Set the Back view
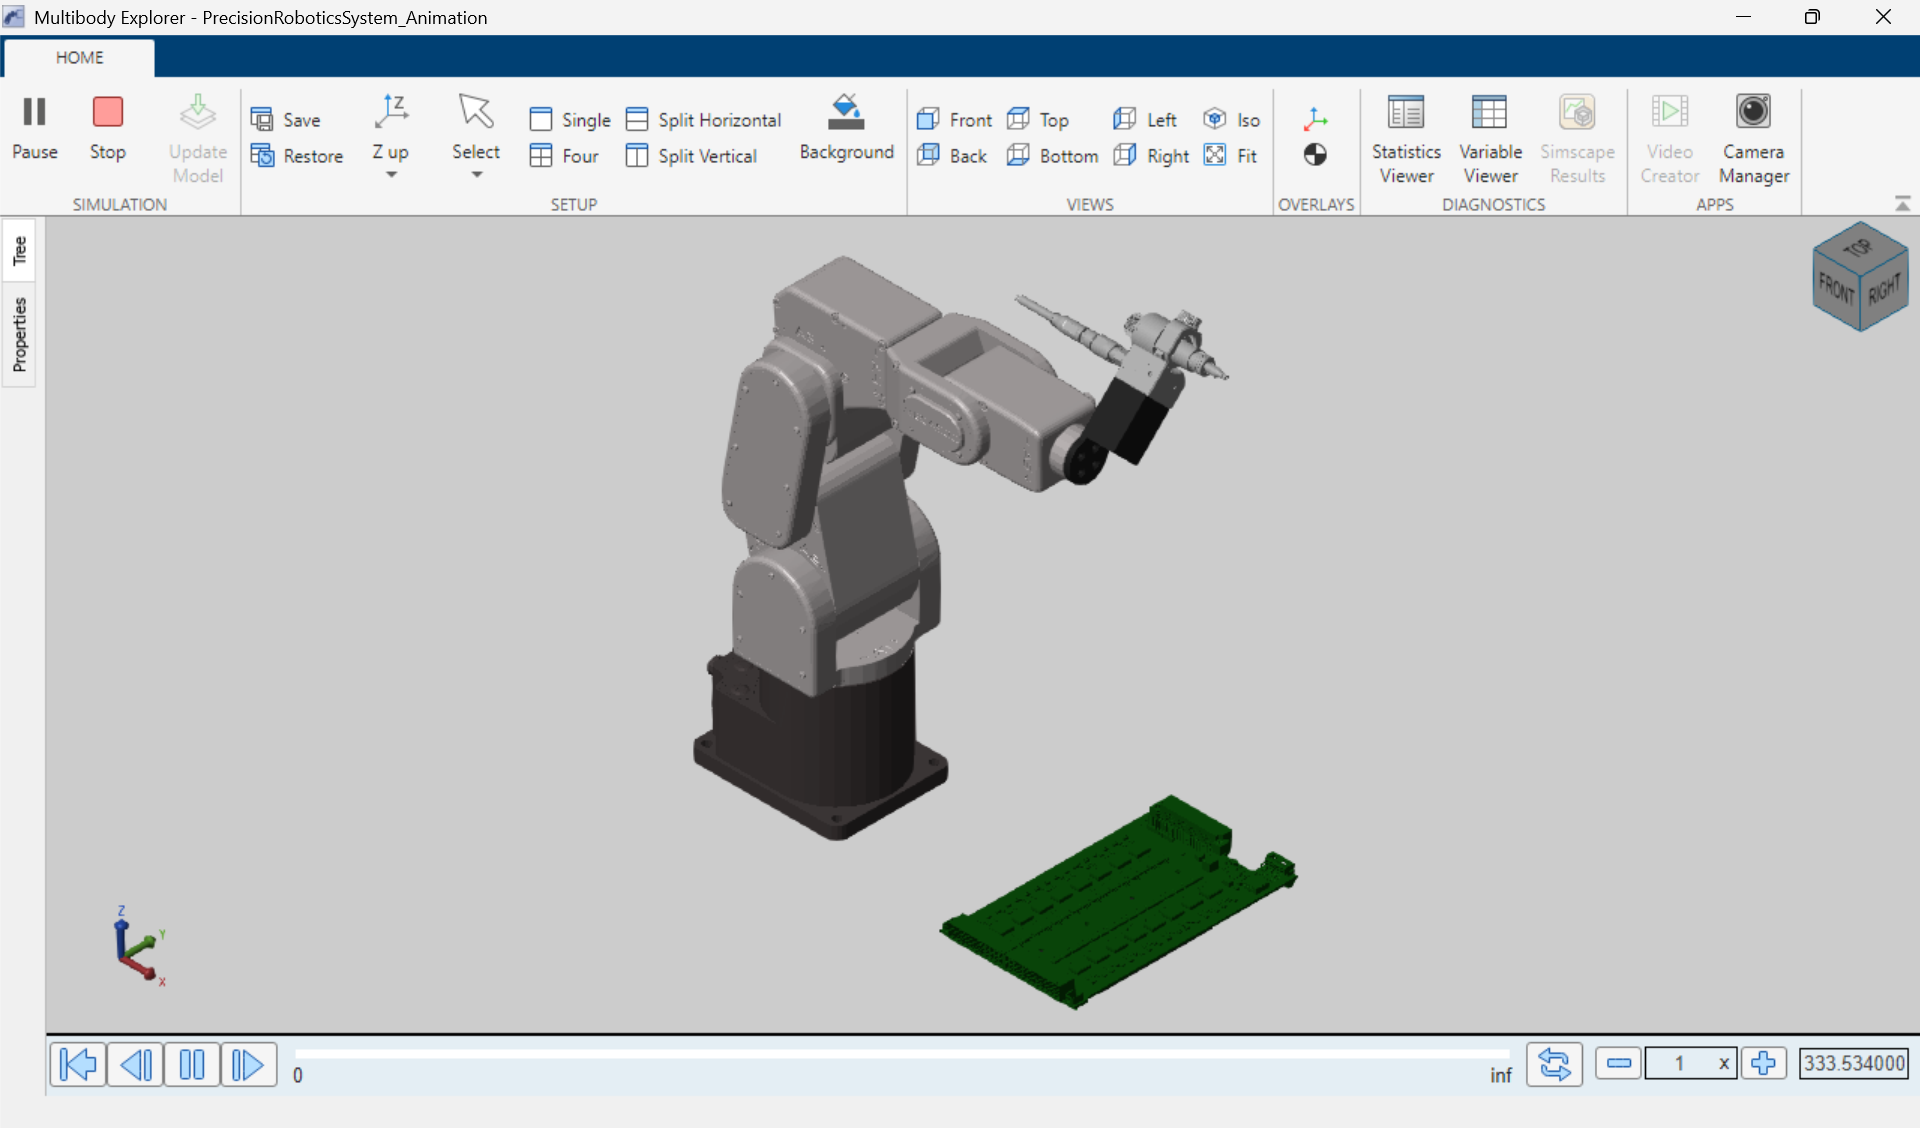Viewport: 1920px width, 1128px height. 952,156
